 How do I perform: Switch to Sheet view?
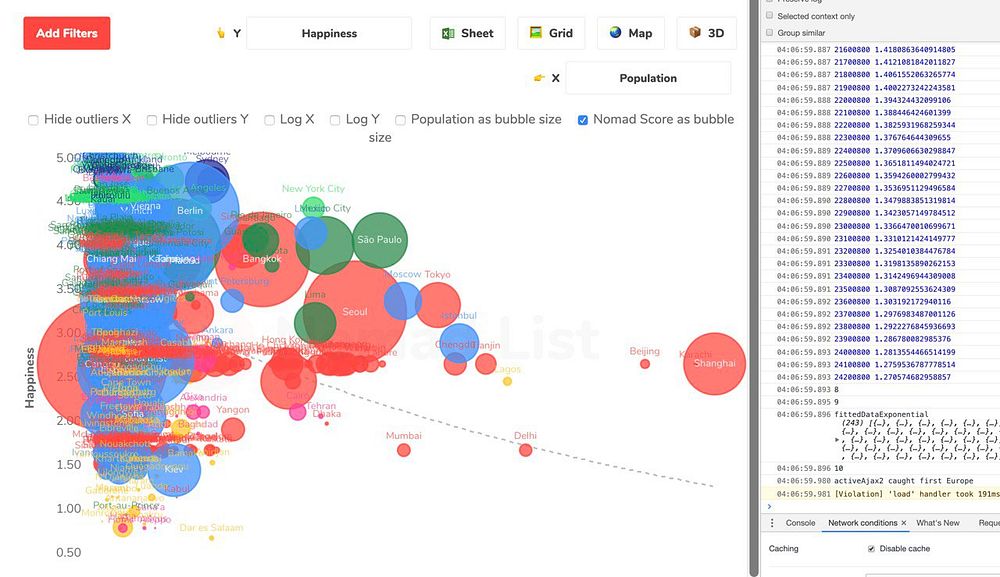tap(467, 33)
